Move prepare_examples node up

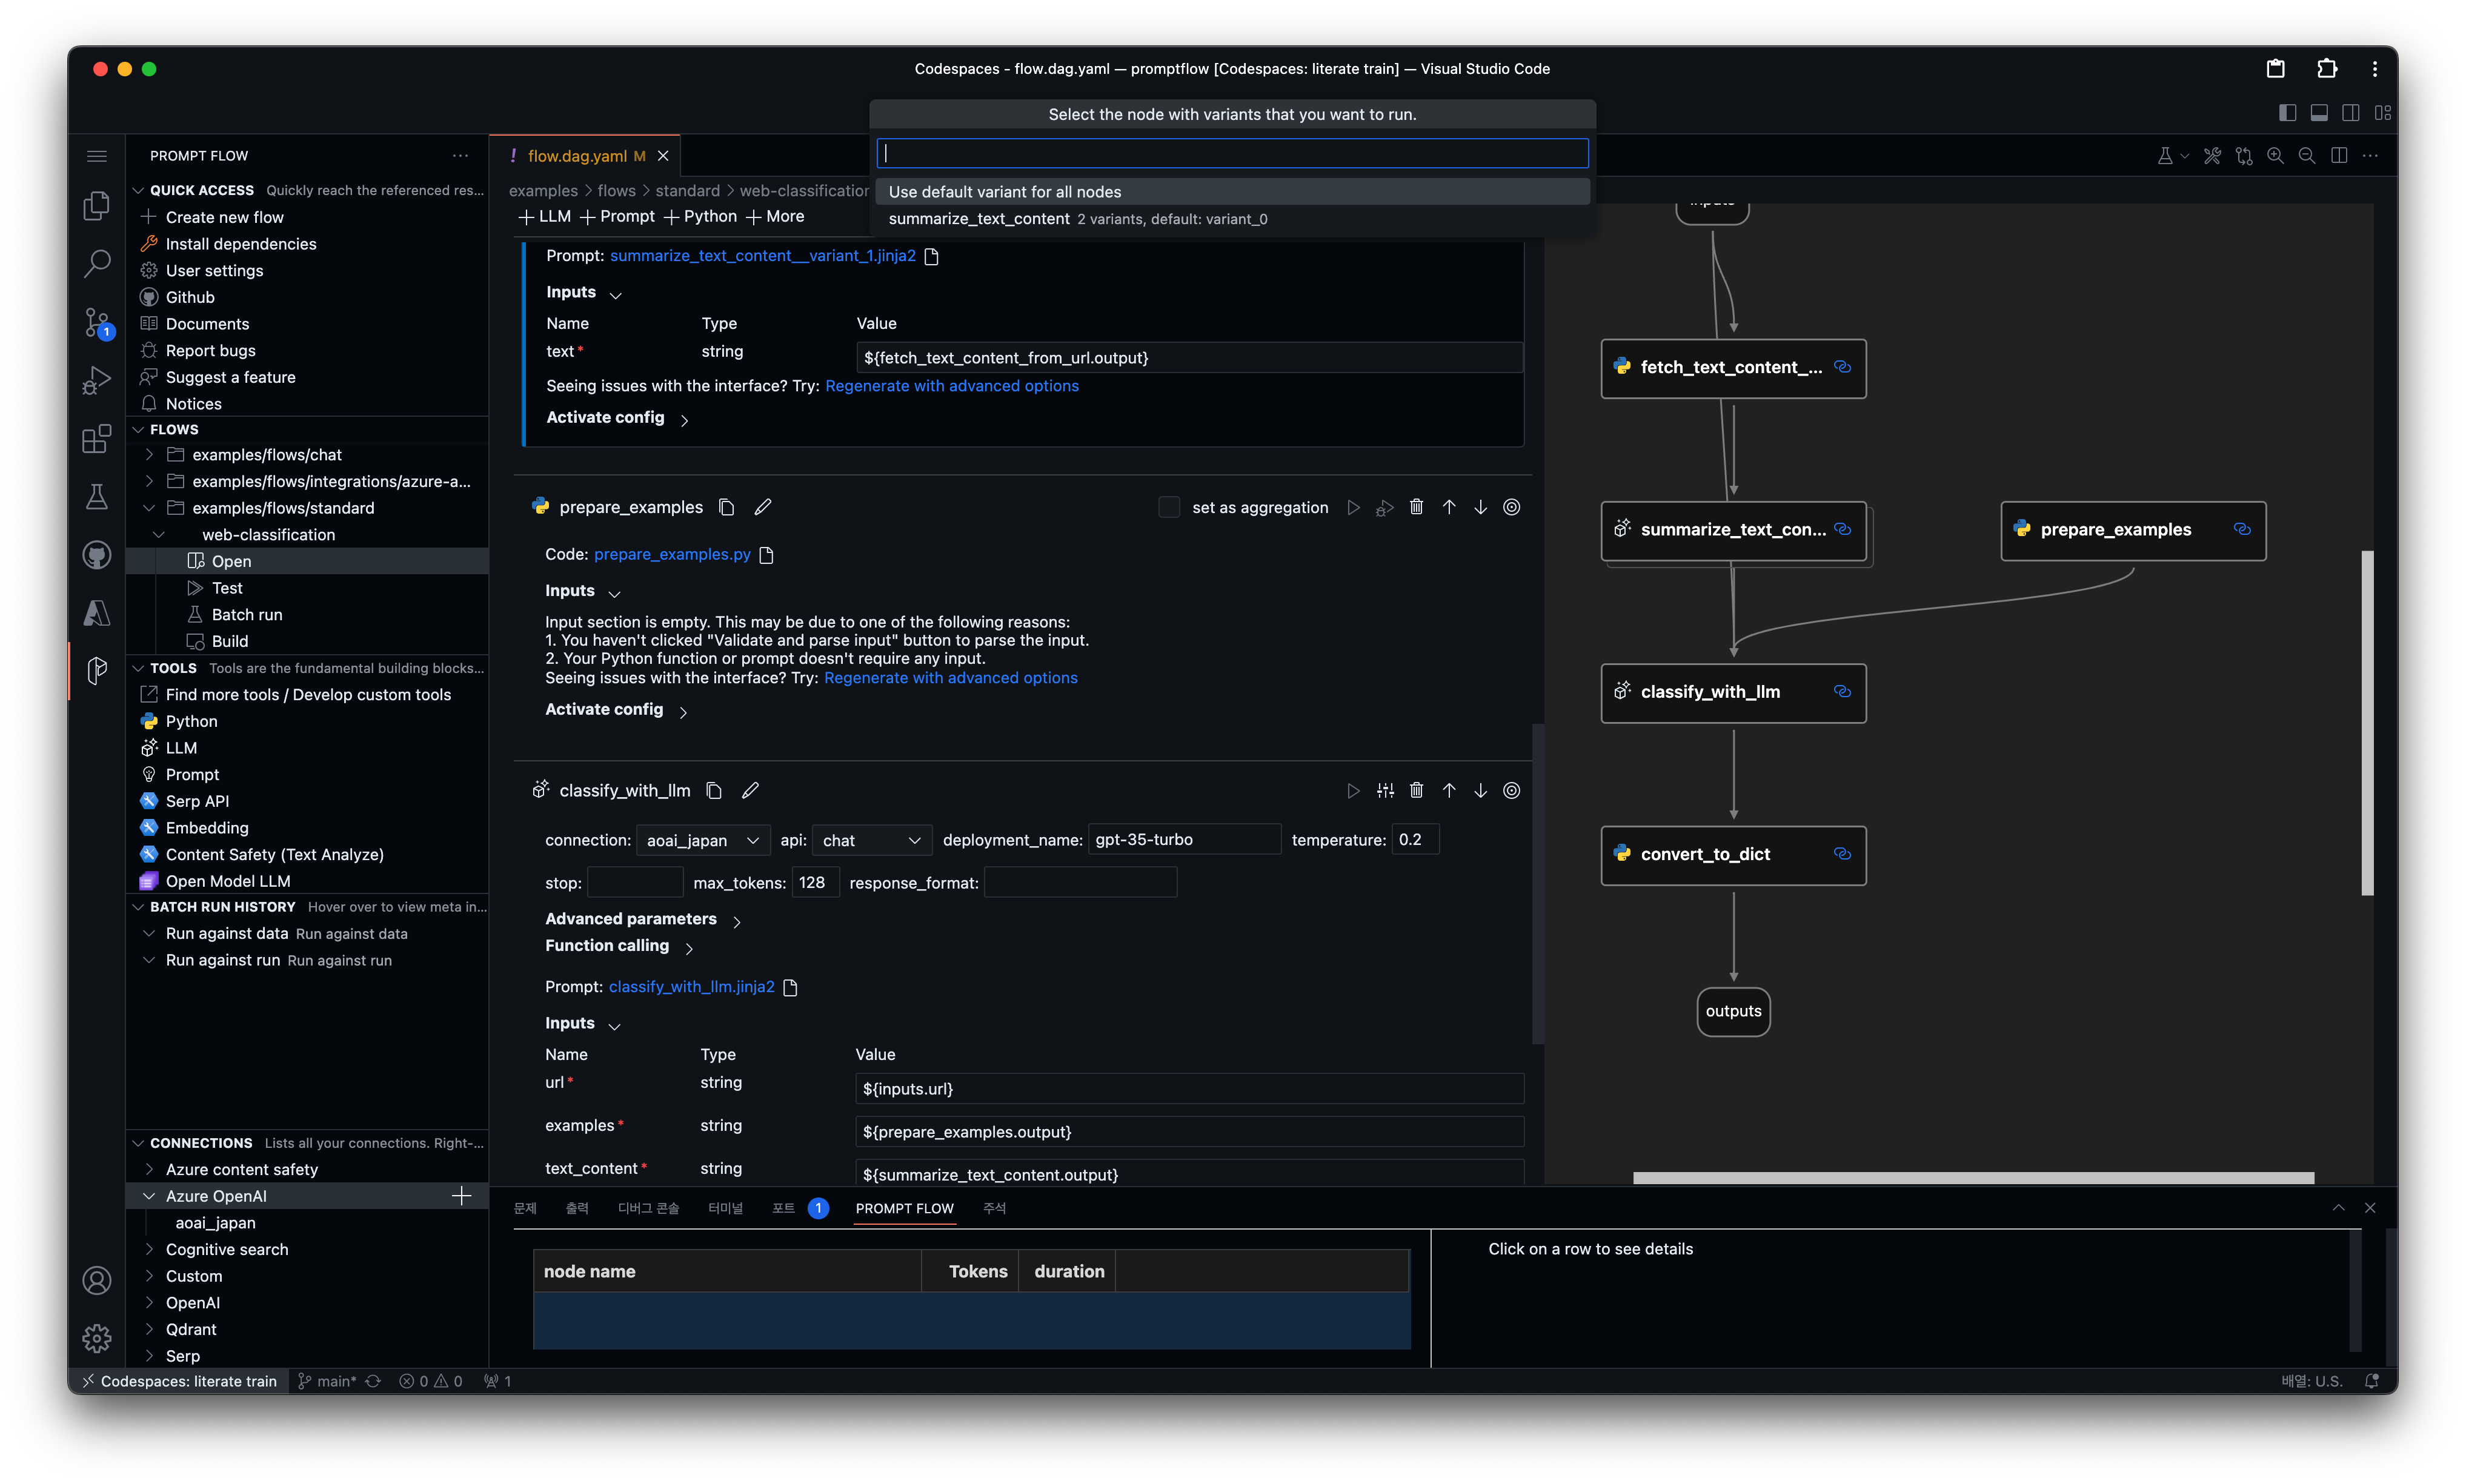(1448, 507)
